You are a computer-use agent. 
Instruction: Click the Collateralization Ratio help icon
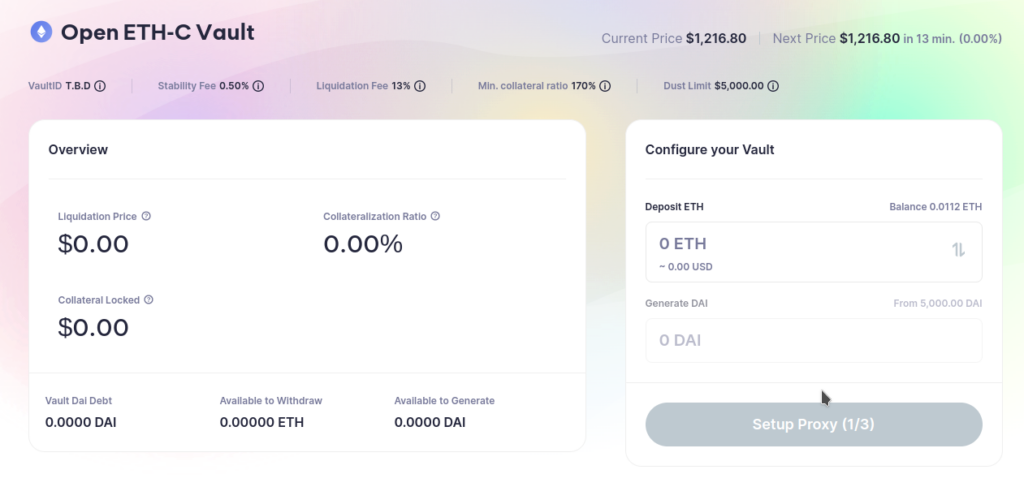[x=435, y=216]
